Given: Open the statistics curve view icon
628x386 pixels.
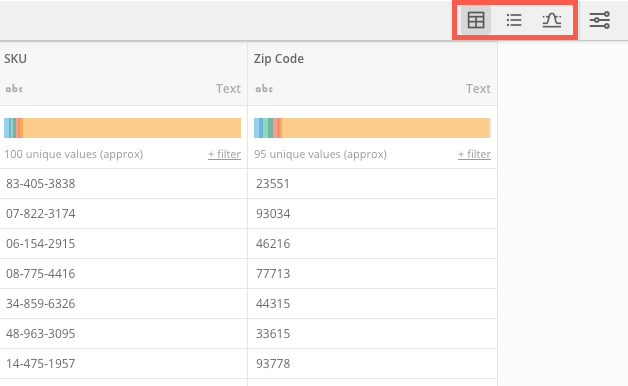Looking at the screenshot, I should pos(552,20).
